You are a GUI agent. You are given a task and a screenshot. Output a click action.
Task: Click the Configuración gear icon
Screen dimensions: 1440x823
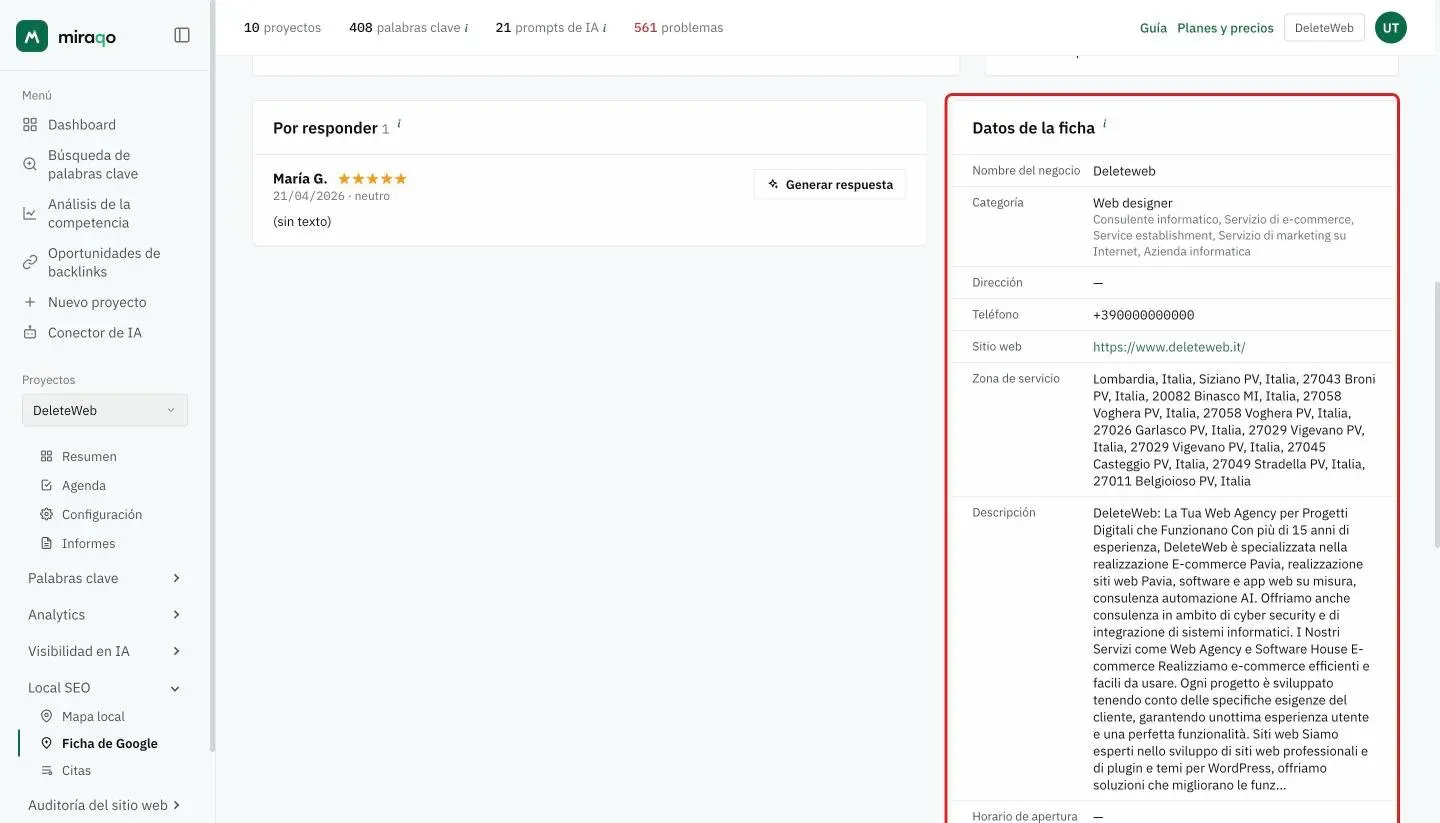[46, 514]
